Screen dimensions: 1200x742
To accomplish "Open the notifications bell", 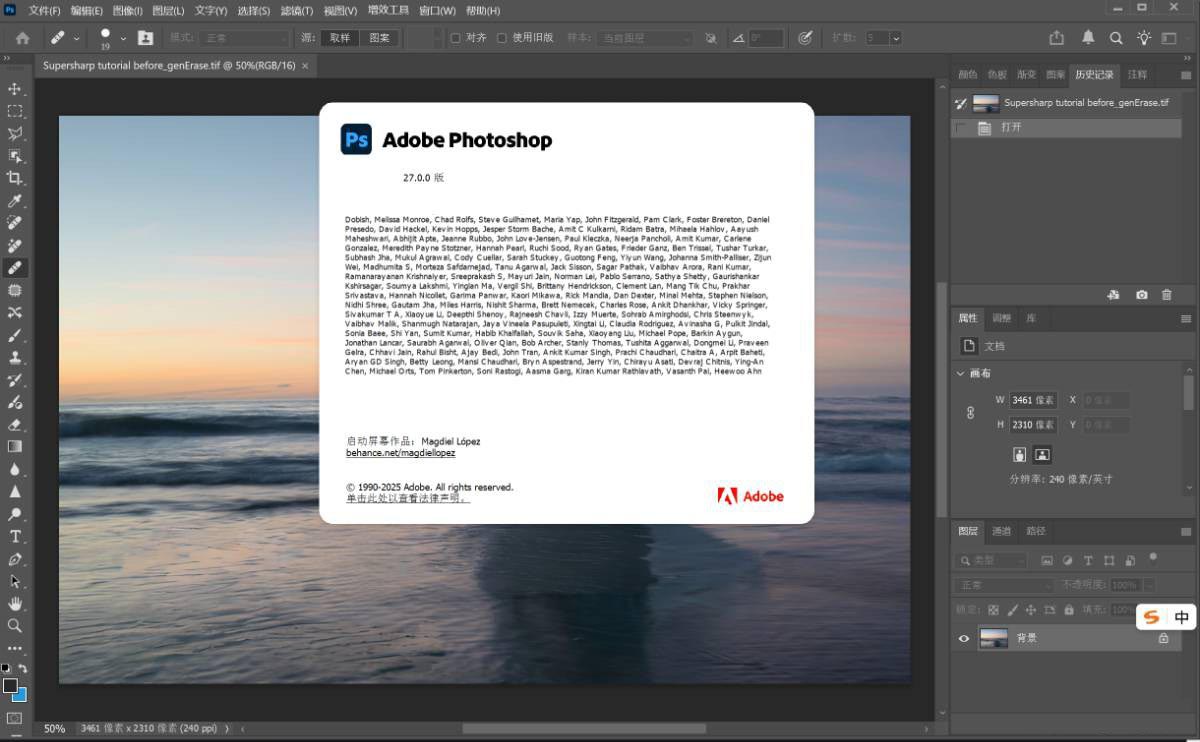I will point(1088,38).
